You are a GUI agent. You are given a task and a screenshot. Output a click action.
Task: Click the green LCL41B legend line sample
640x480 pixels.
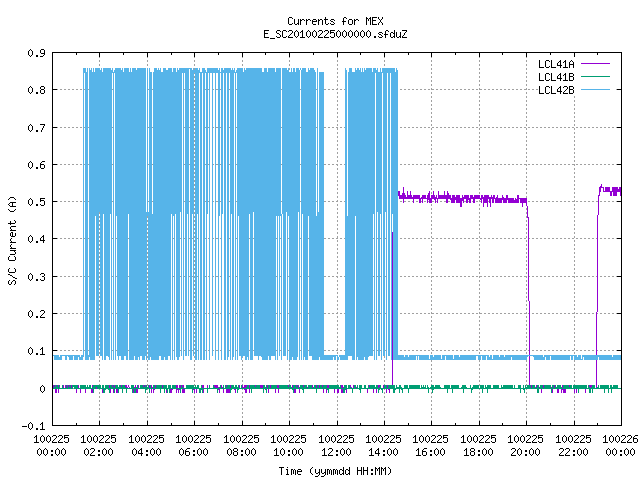(x=595, y=76)
